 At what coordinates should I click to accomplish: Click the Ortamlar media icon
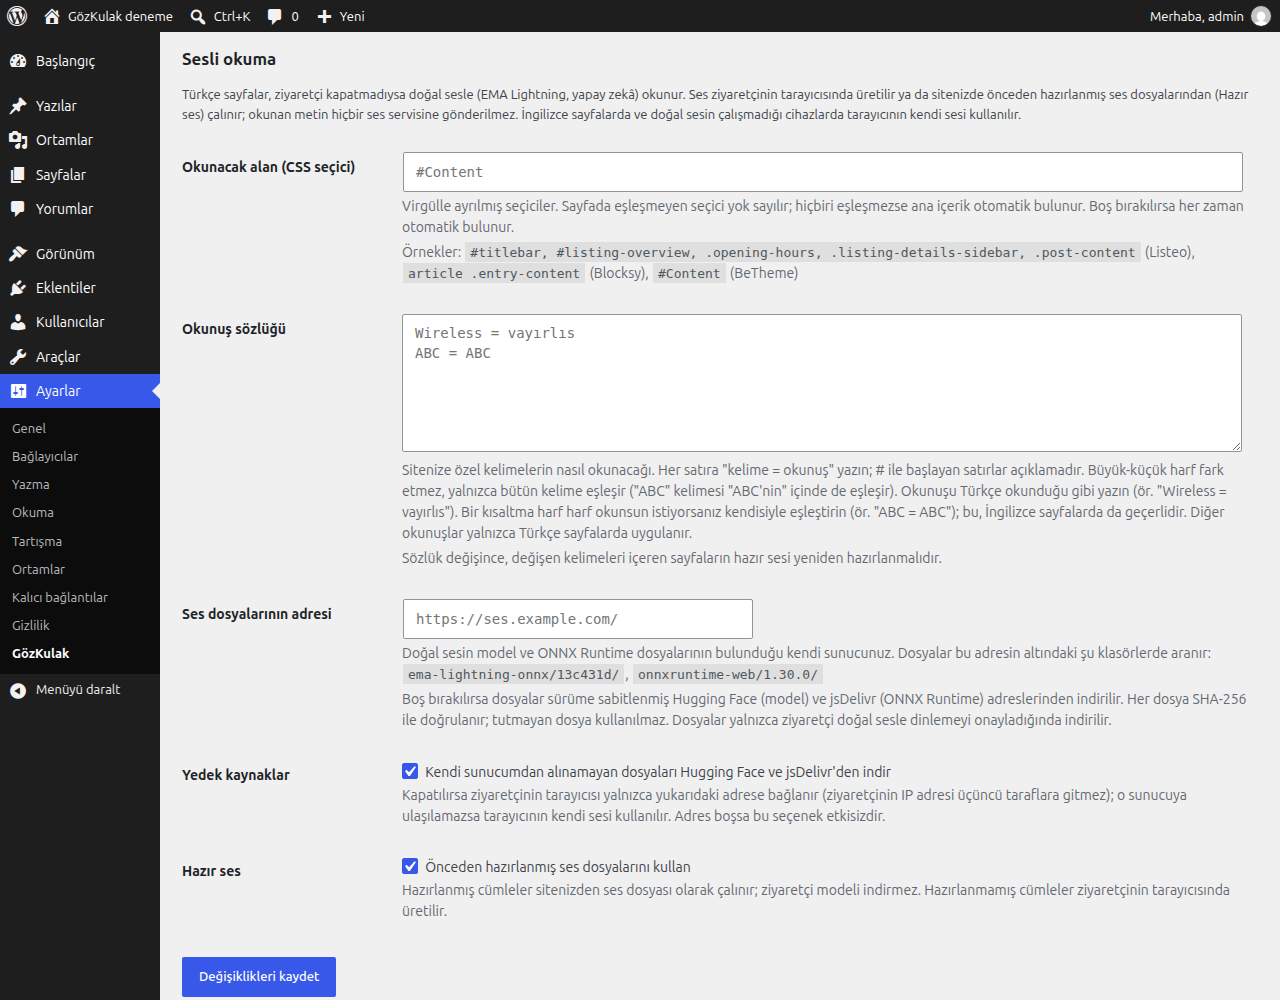[x=18, y=140]
